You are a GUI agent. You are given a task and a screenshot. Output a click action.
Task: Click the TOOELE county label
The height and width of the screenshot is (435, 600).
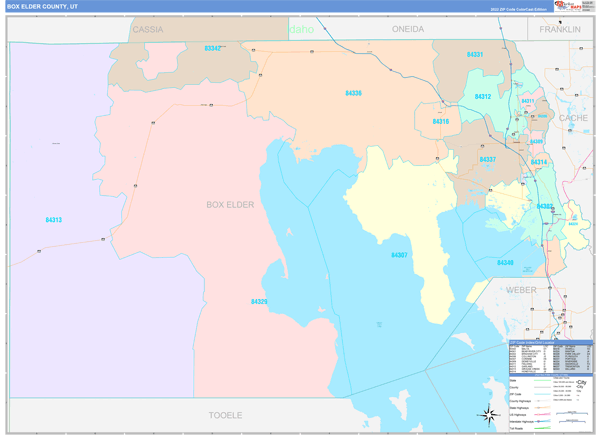tap(225, 415)
